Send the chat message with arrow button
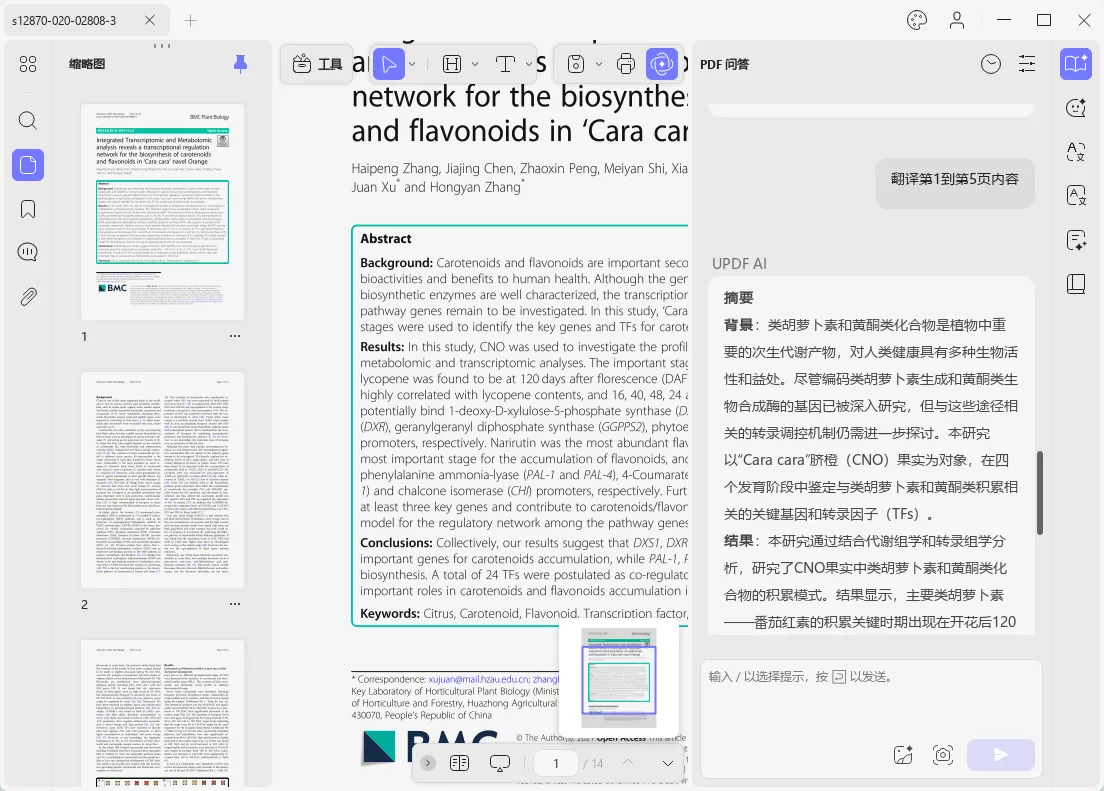1104x791 pixels. [1000, 755]
